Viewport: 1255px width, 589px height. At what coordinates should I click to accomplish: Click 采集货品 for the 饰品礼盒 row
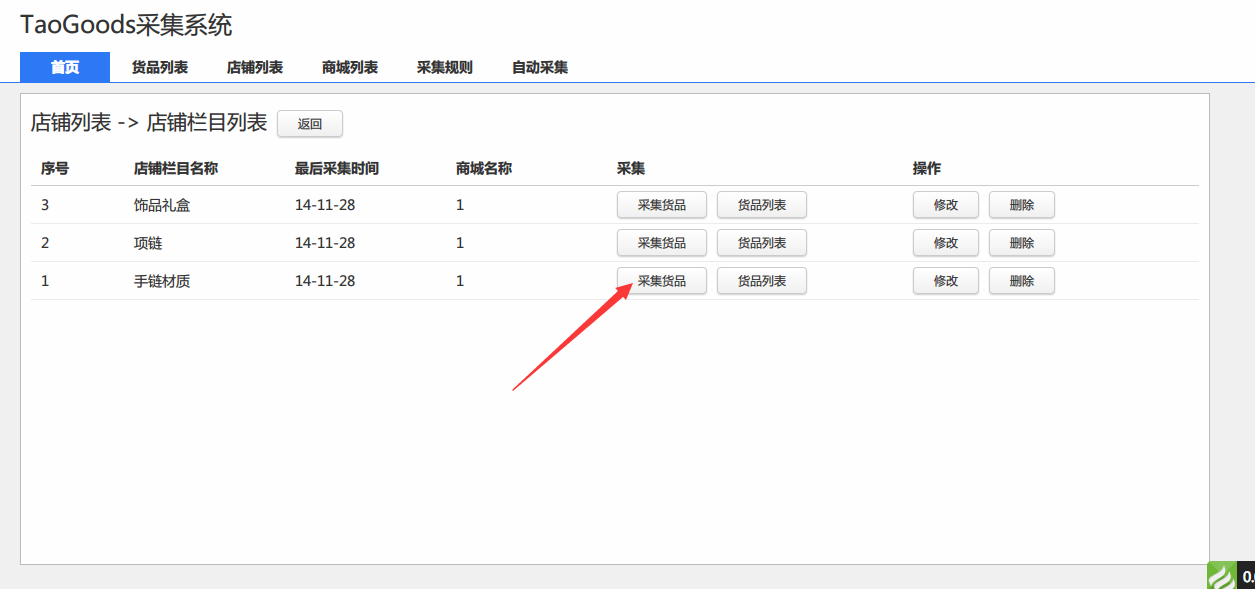point(662,205)
